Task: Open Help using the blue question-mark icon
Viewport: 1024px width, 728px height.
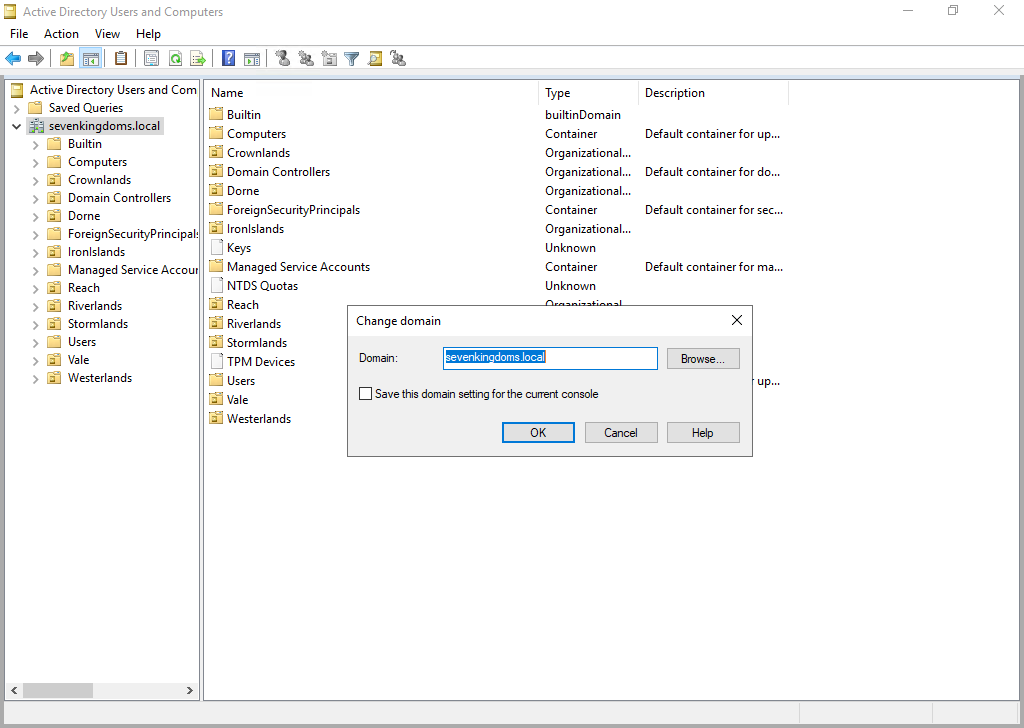Action: click(x=229, y=59)
